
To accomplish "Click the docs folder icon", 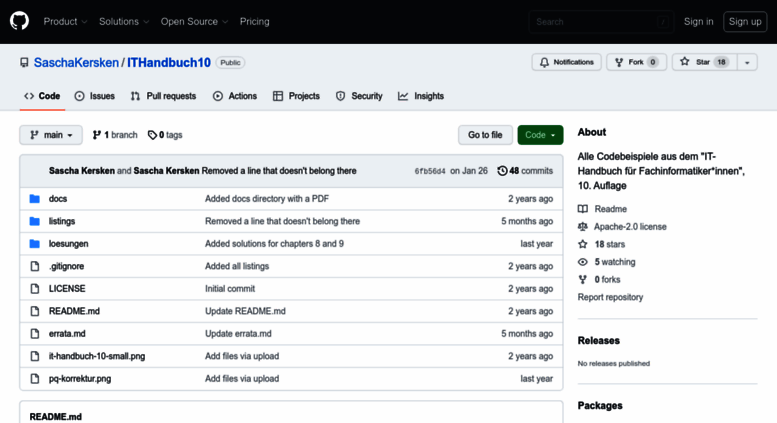I will (35, 199).
